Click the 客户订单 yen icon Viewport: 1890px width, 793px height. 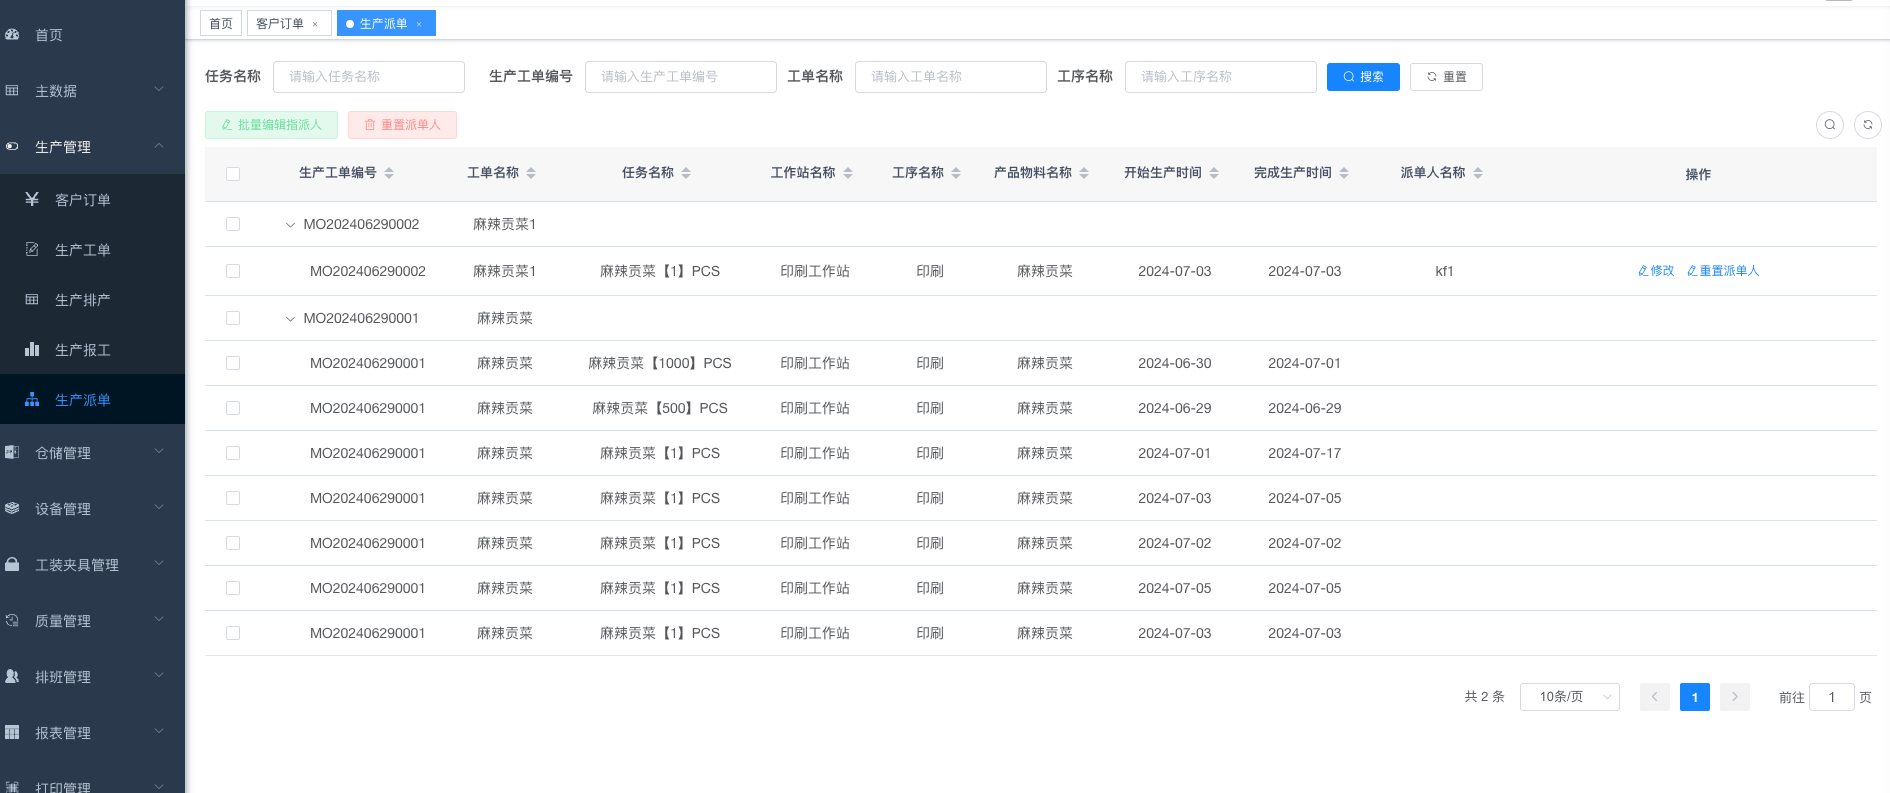(32, 199)
